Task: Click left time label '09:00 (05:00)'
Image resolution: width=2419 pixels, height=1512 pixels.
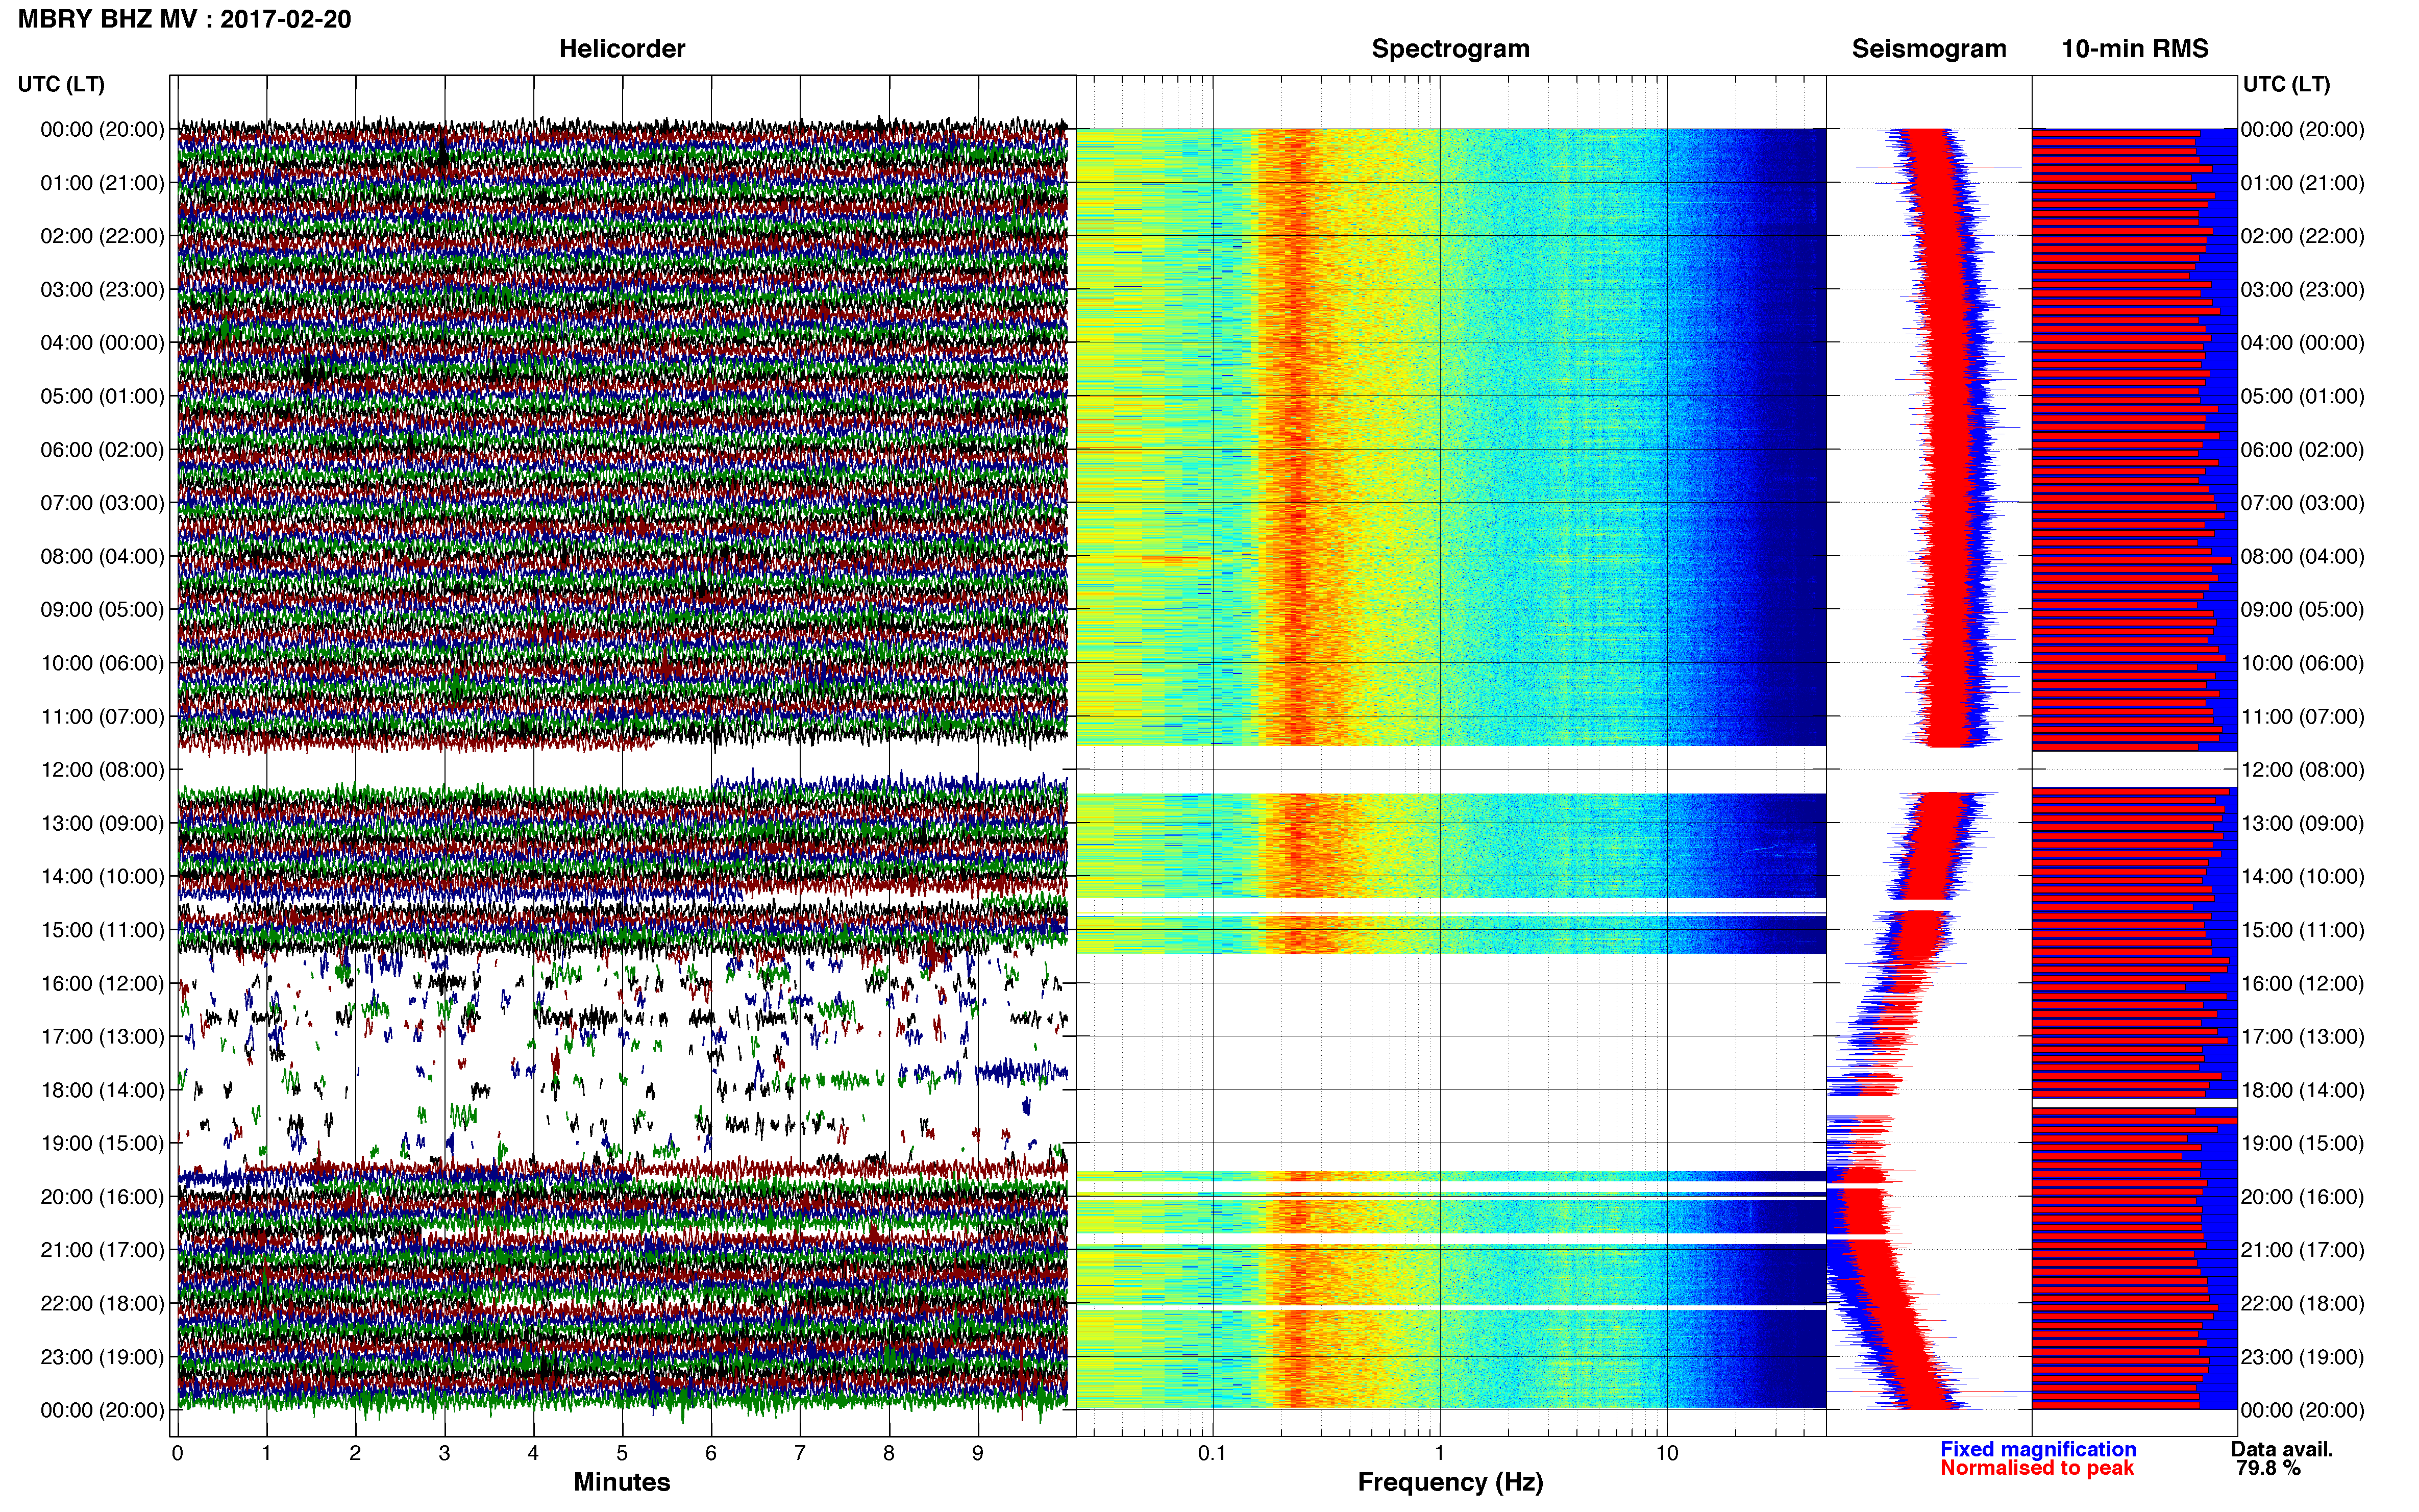Action: pyautogui.click(x=102, y=610)
